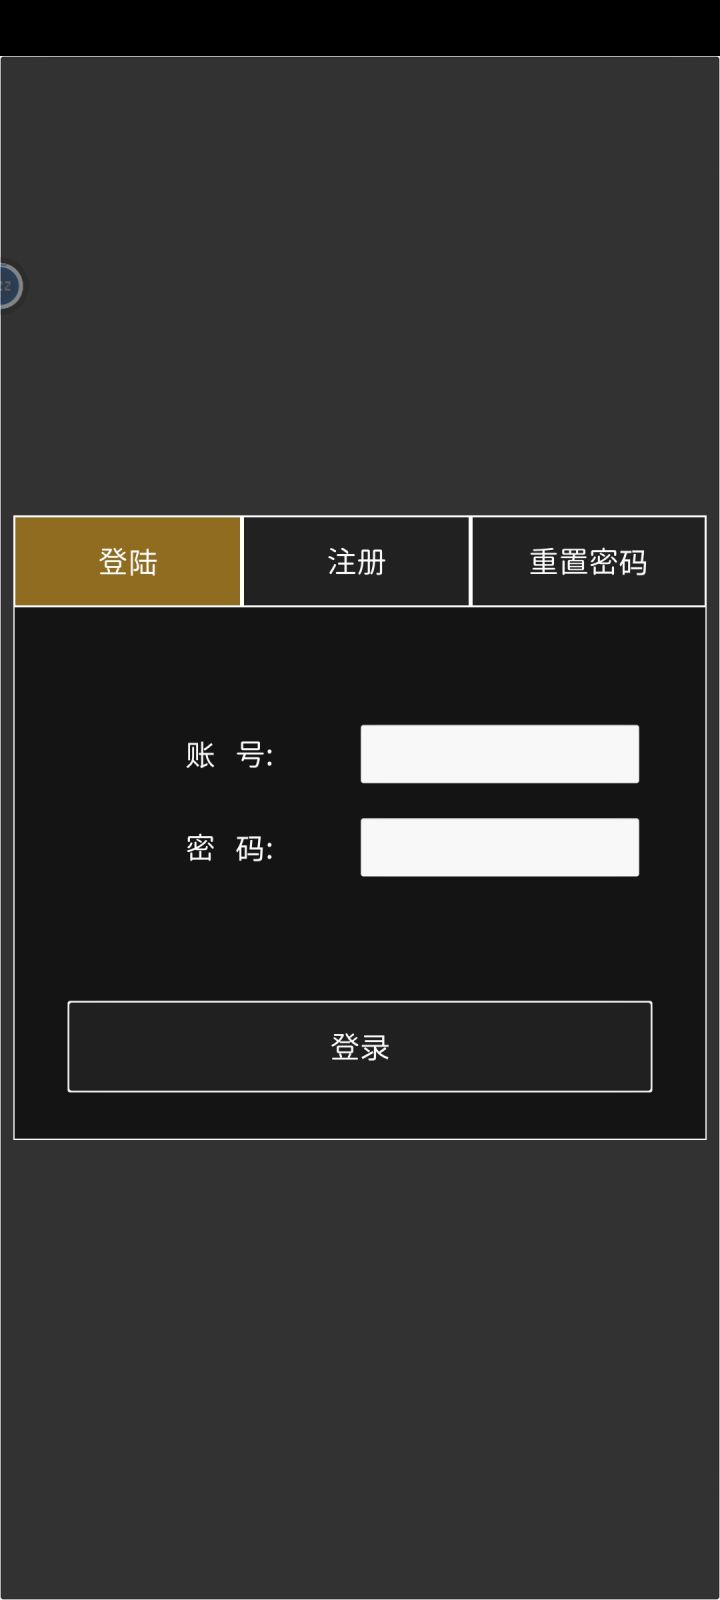
Task: Switch to the 注册 tab
Action: click(x=357, y=561)
